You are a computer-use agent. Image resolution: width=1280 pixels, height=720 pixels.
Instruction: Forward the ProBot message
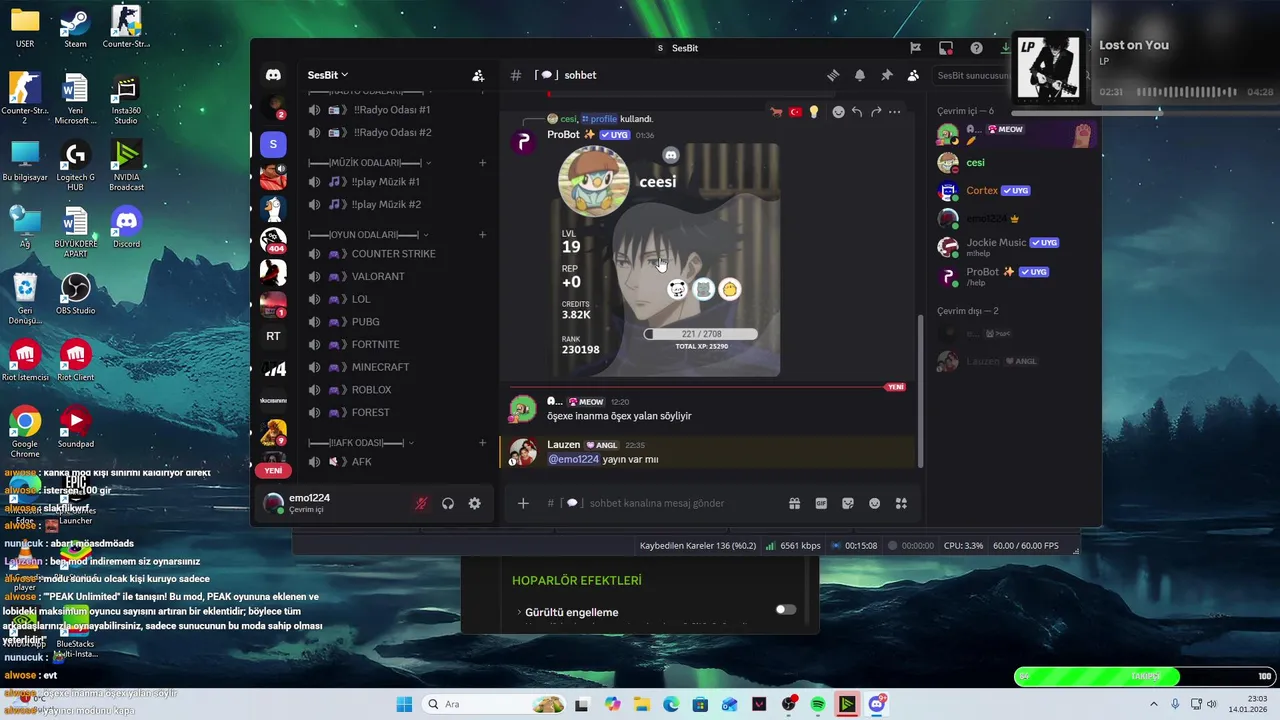[x=876, y=111]
